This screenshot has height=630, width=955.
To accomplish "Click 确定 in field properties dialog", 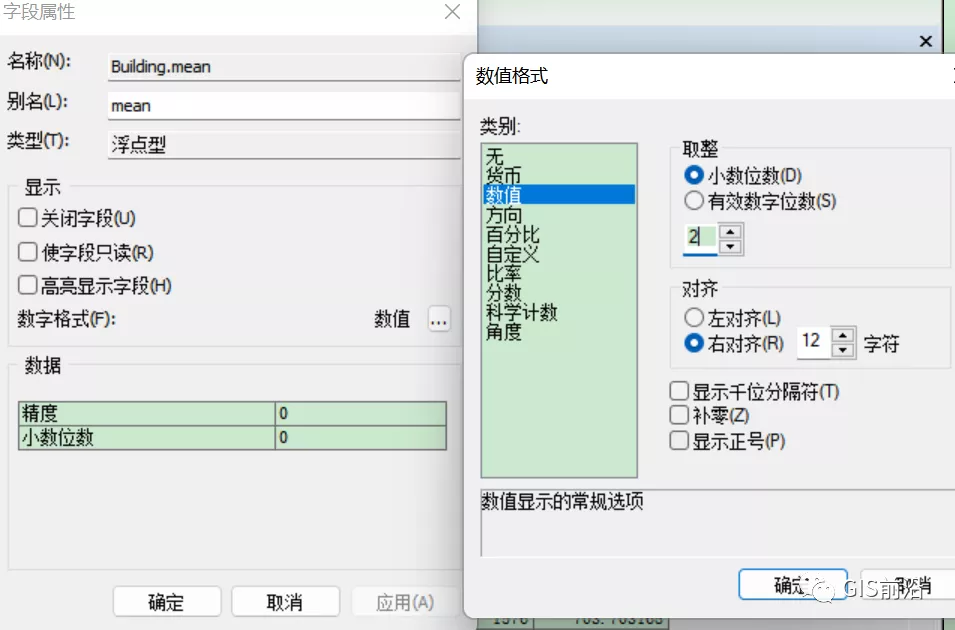I will [x=167, y=602].
